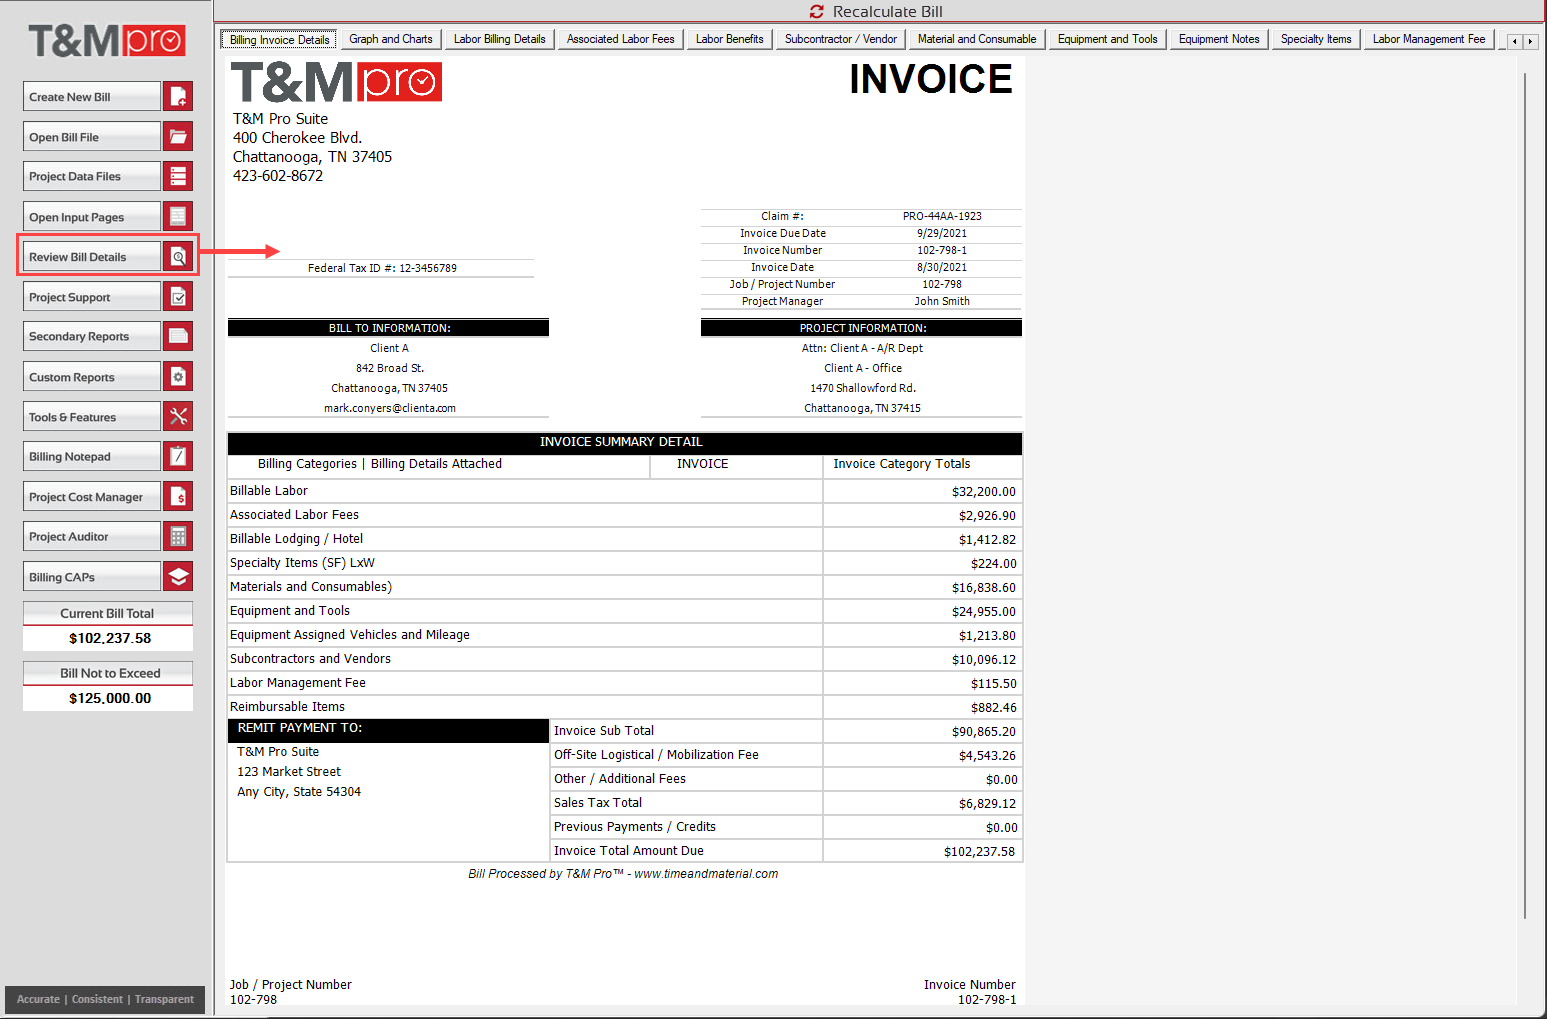This screenshot has width=1547, height=1019.
Task: Select the Review Bill Details button
Action: point(92,257)
